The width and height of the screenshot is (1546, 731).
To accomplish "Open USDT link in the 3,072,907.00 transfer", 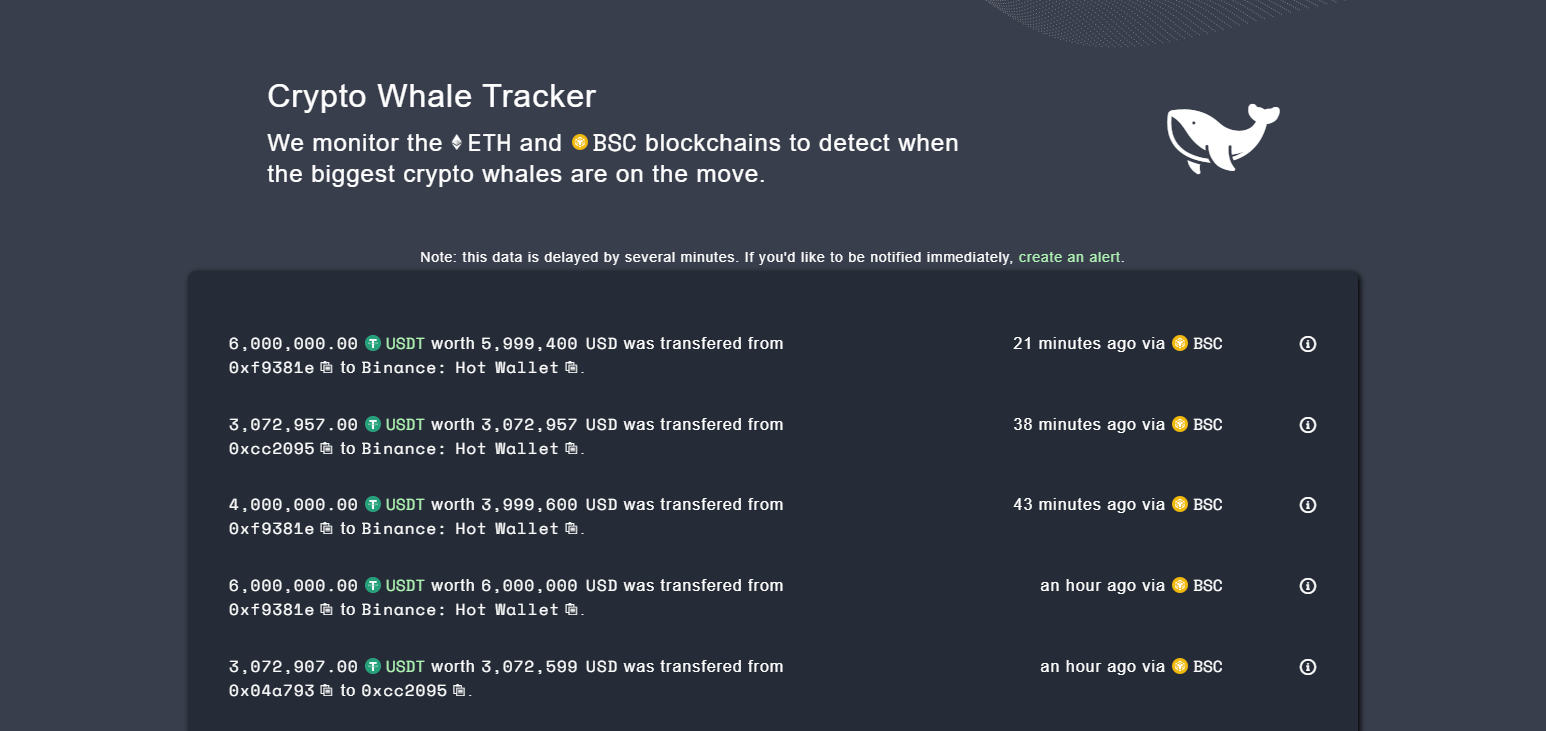I will click(x=405, y=667).
